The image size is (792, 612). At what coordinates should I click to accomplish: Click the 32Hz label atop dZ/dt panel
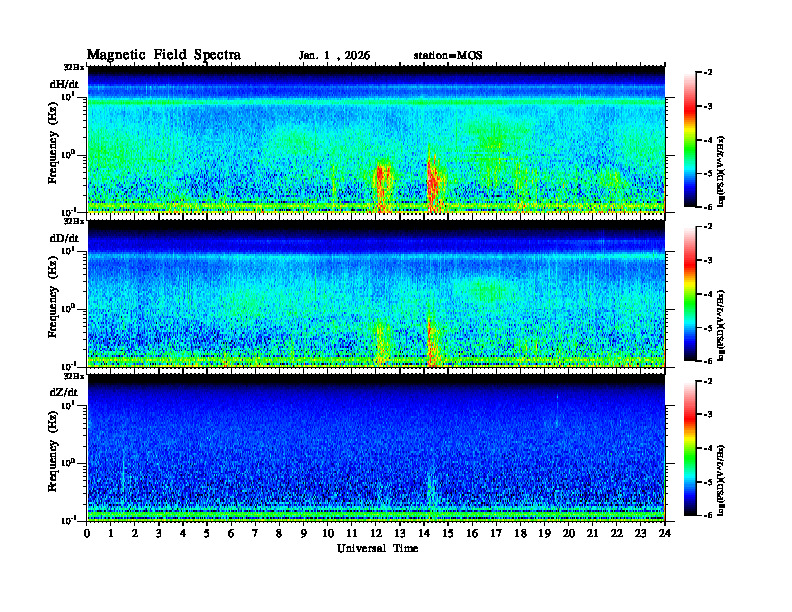click(74, 376)
